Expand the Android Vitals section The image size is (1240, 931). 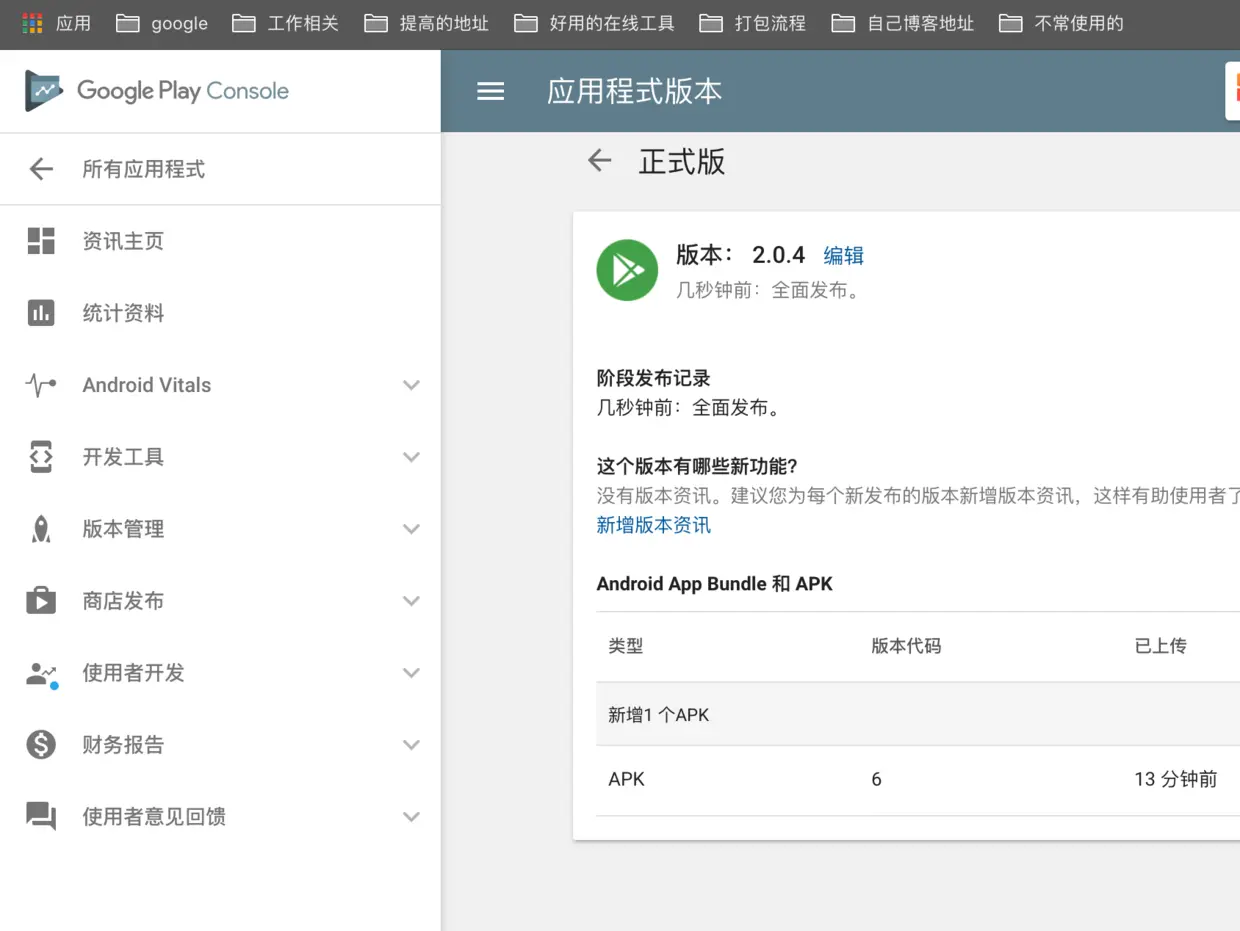point(411,384)
